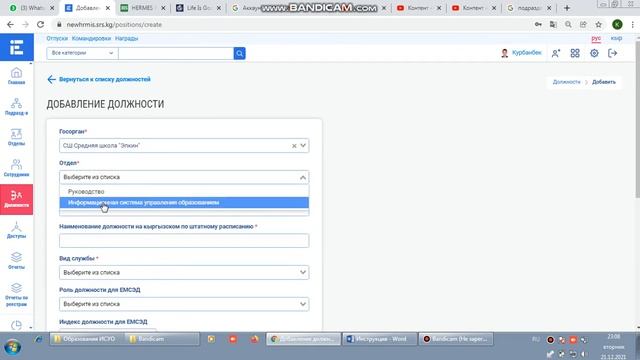The width and height of the screenshot is (640, 360).
Task: Open the Вид службы dropdown
Action: point(184,272)
